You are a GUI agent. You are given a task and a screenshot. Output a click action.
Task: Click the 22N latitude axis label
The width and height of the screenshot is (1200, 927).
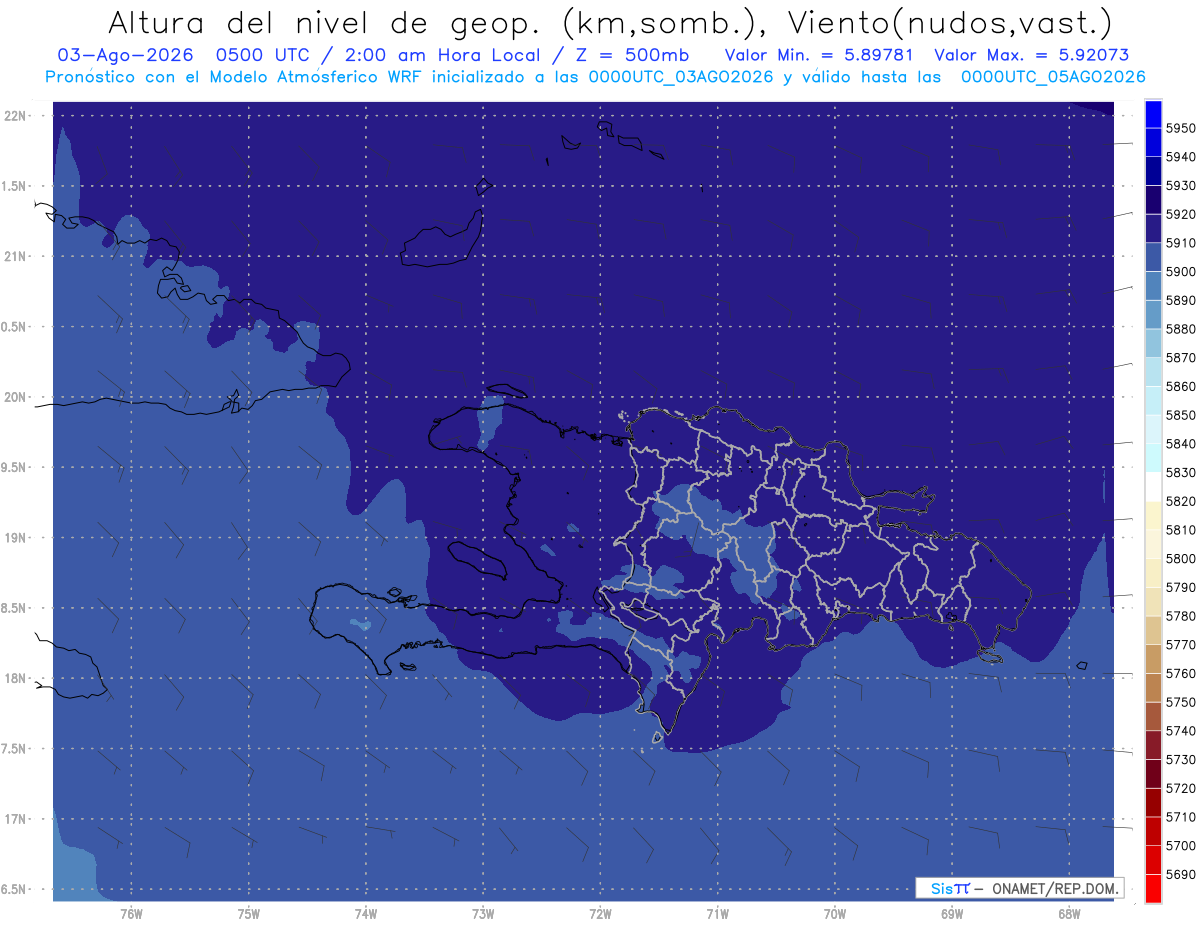coord(15,116)
